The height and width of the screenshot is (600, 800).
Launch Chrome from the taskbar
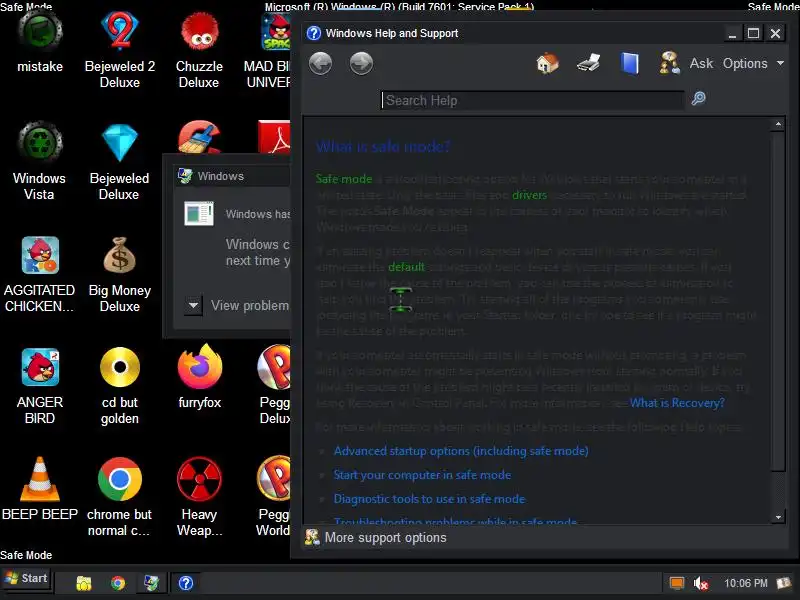[118, 583]
